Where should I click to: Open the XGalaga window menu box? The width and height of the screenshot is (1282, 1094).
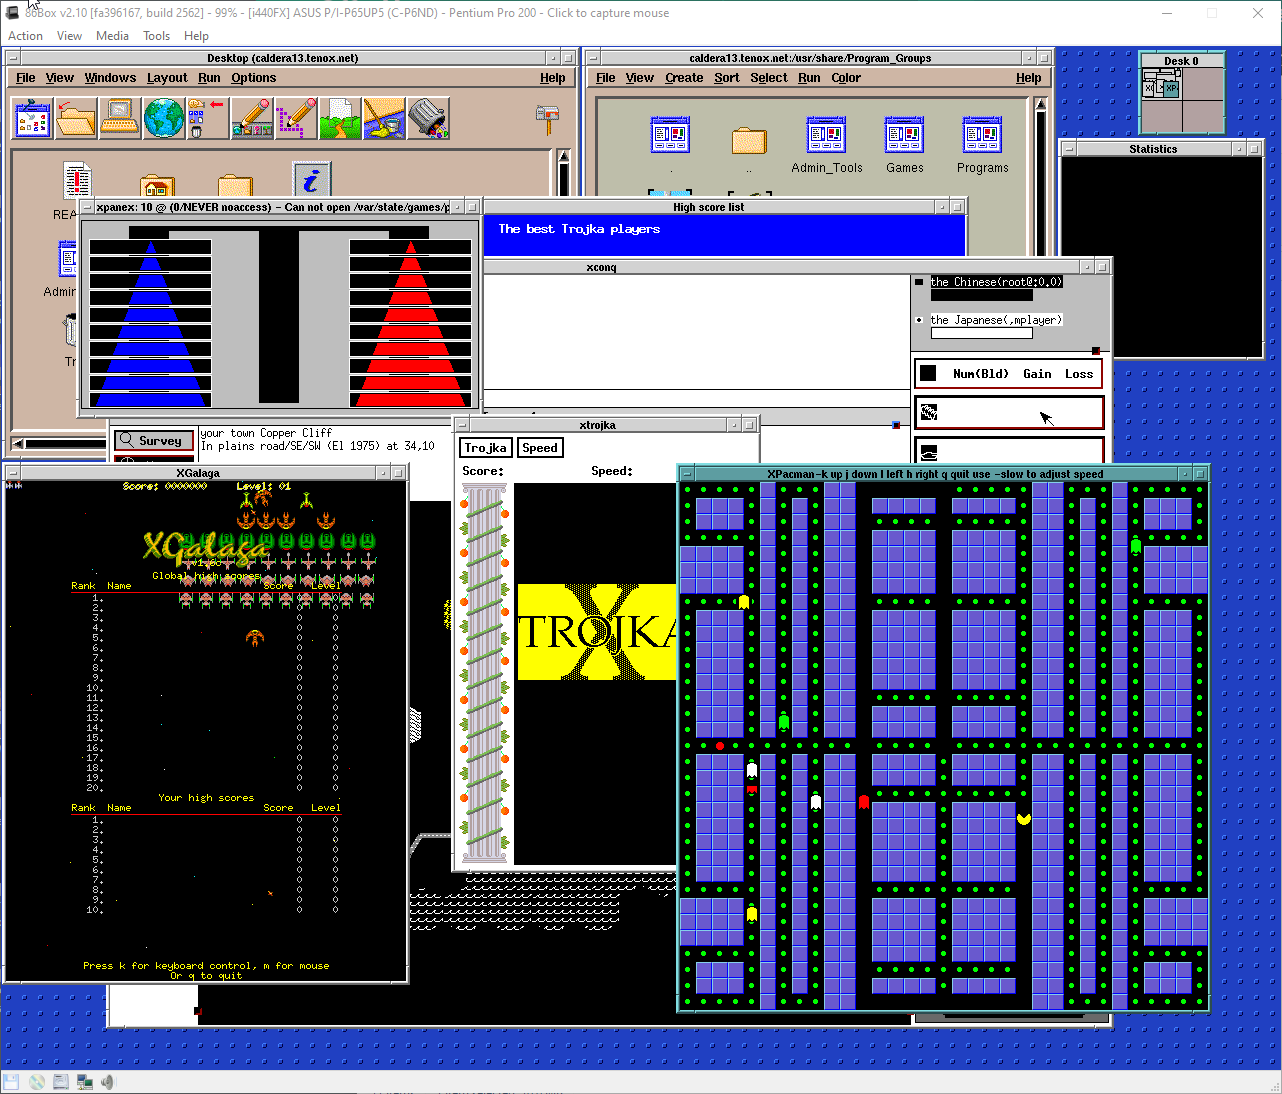[12, 472]
